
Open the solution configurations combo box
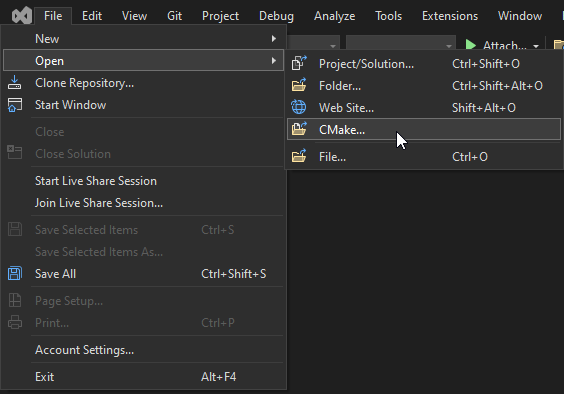(x=314, y=42)
